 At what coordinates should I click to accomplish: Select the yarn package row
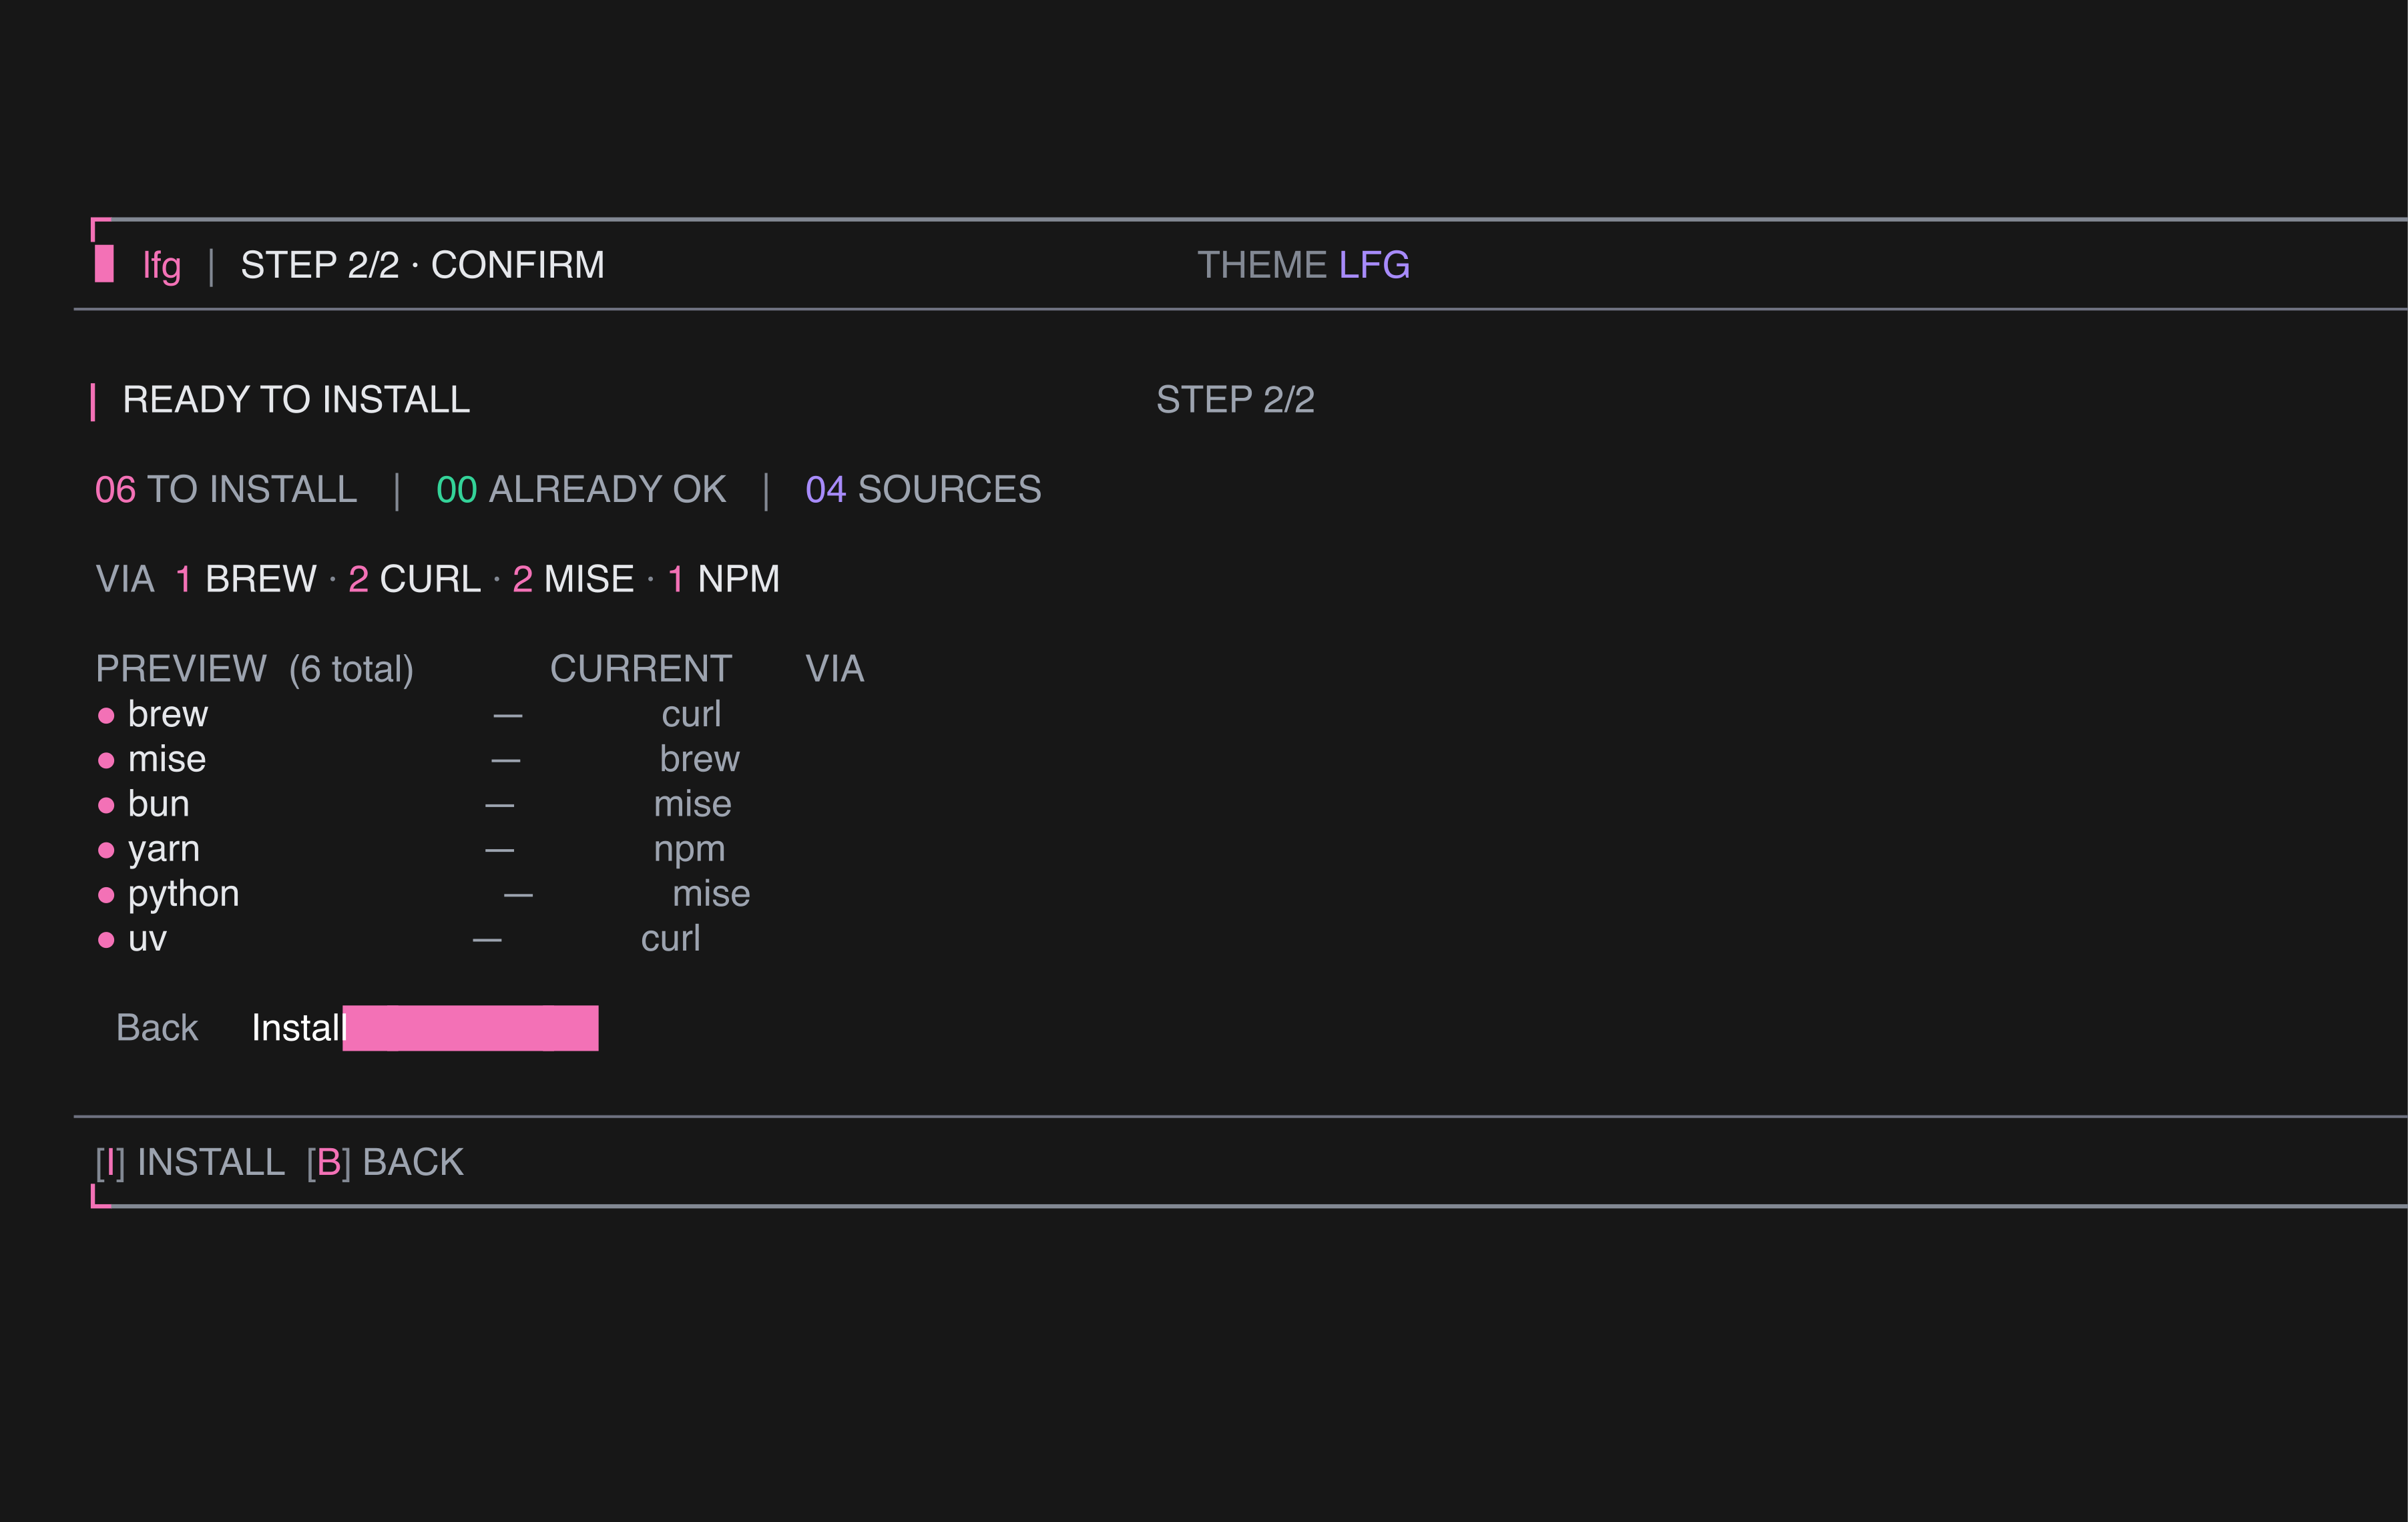(411, 849)
